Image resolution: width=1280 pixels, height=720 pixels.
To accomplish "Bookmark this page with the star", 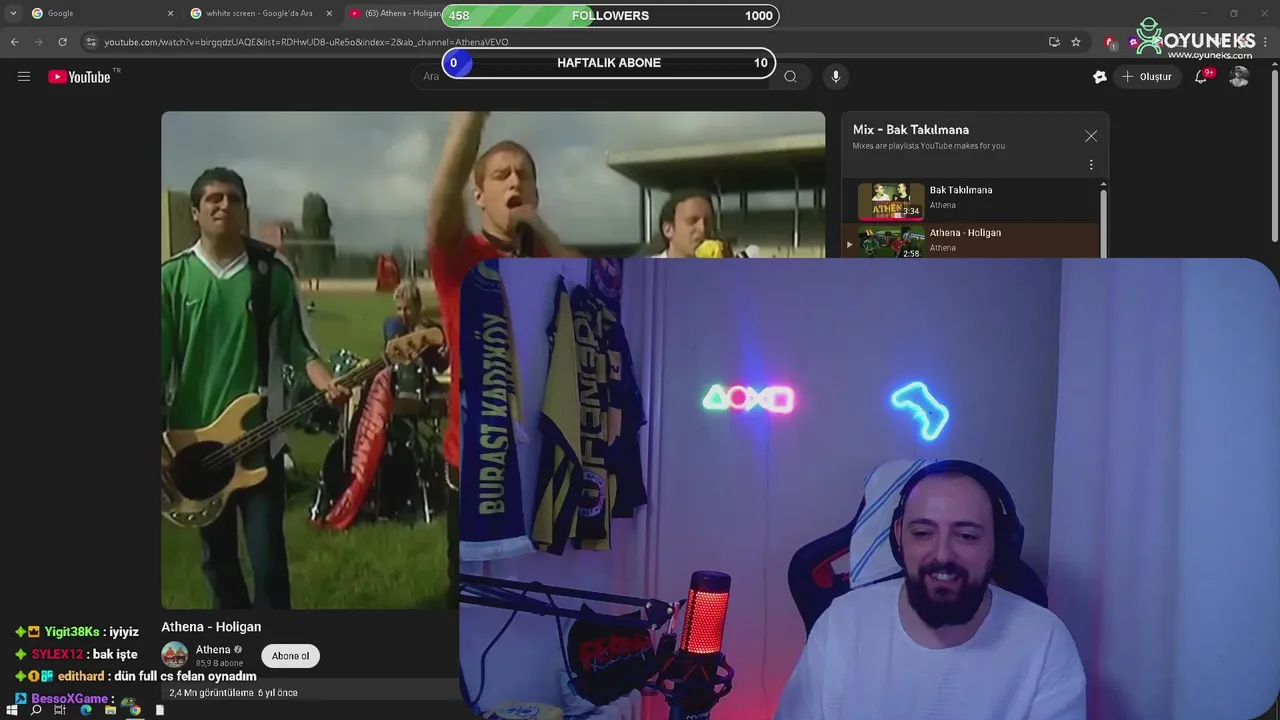I will (1076, 42).
